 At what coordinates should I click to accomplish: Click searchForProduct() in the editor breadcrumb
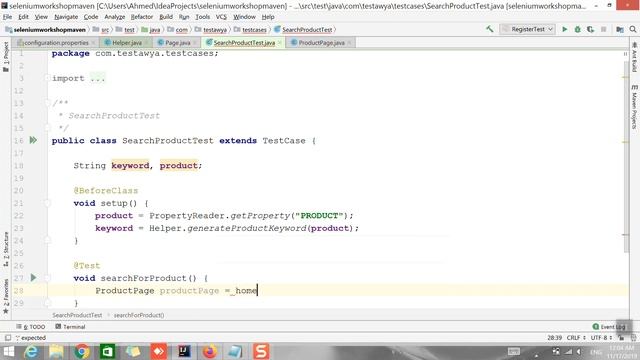pos(139,315)
